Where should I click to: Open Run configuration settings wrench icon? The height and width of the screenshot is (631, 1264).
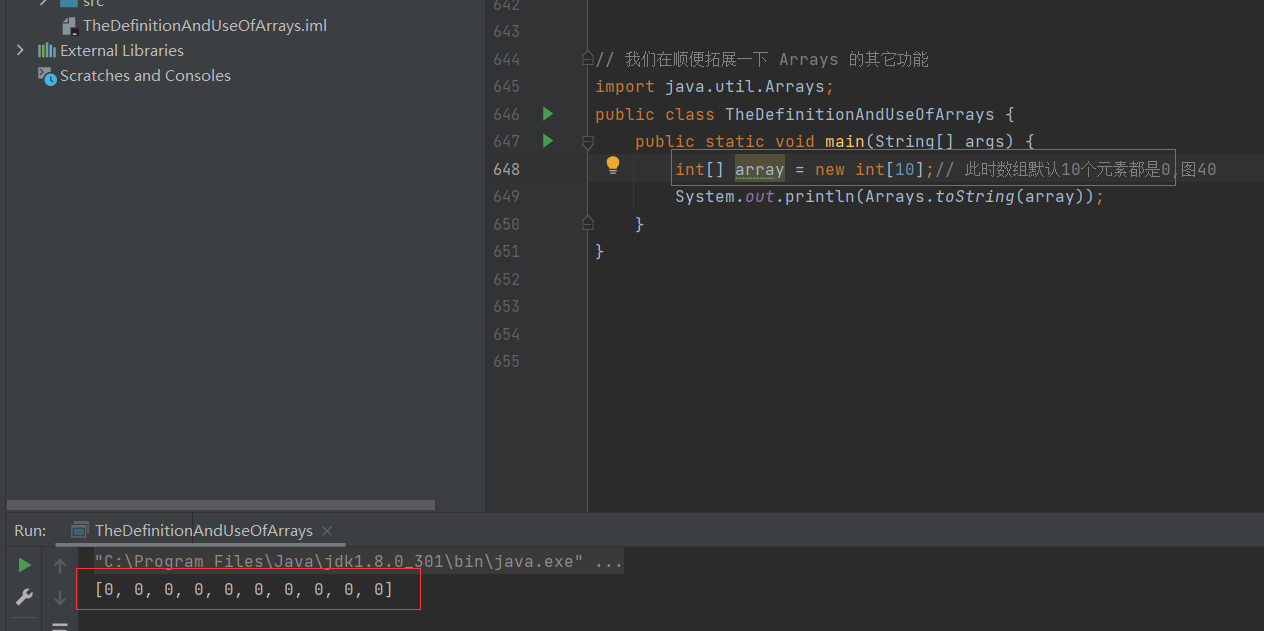pyautogui.click(x=24, y=597)
